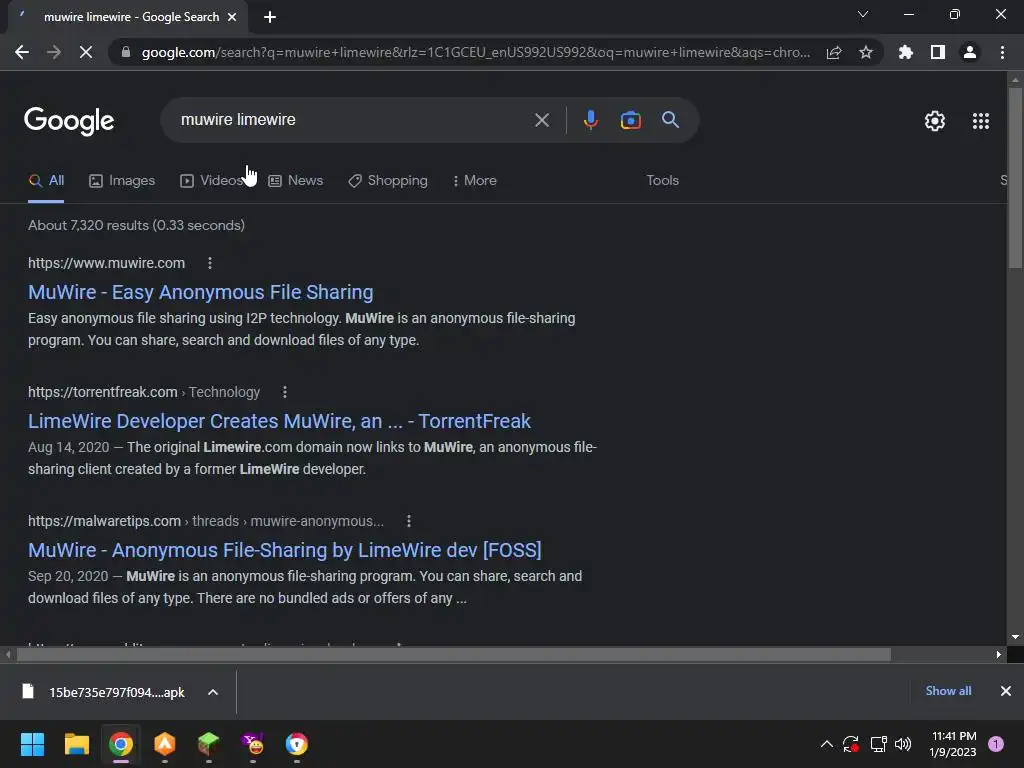Show hidden system tray icons
The width and height of the screenshot is (1024, 768).
point(826,744)
